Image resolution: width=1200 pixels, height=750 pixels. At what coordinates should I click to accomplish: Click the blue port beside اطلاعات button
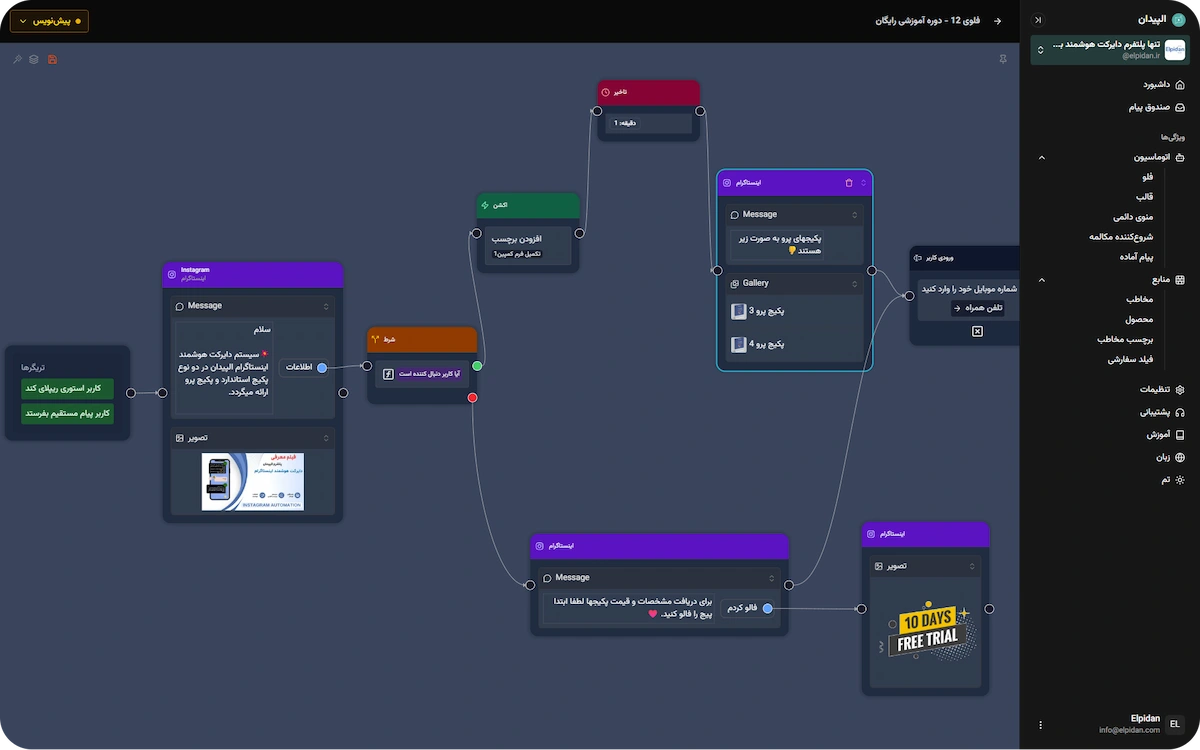click(x=322, y=368)
